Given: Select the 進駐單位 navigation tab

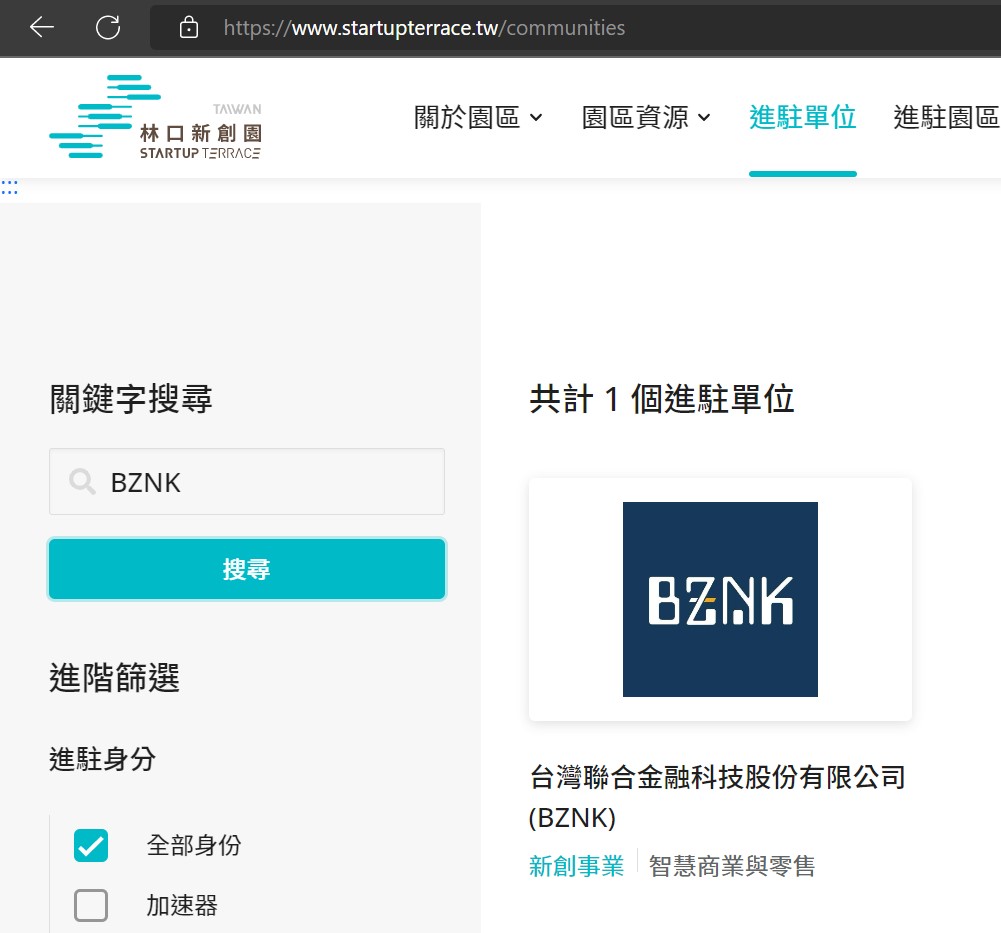Looking at the screenshot, I should coord(802,117).
